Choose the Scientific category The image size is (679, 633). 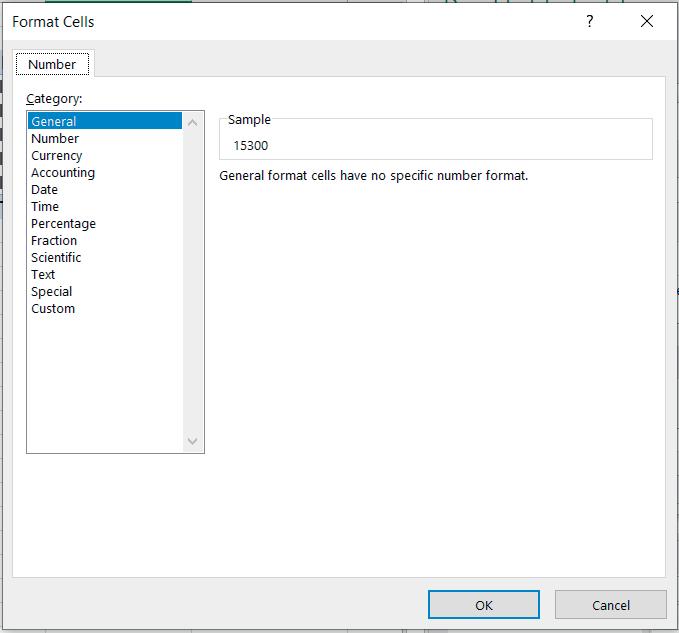105,257
